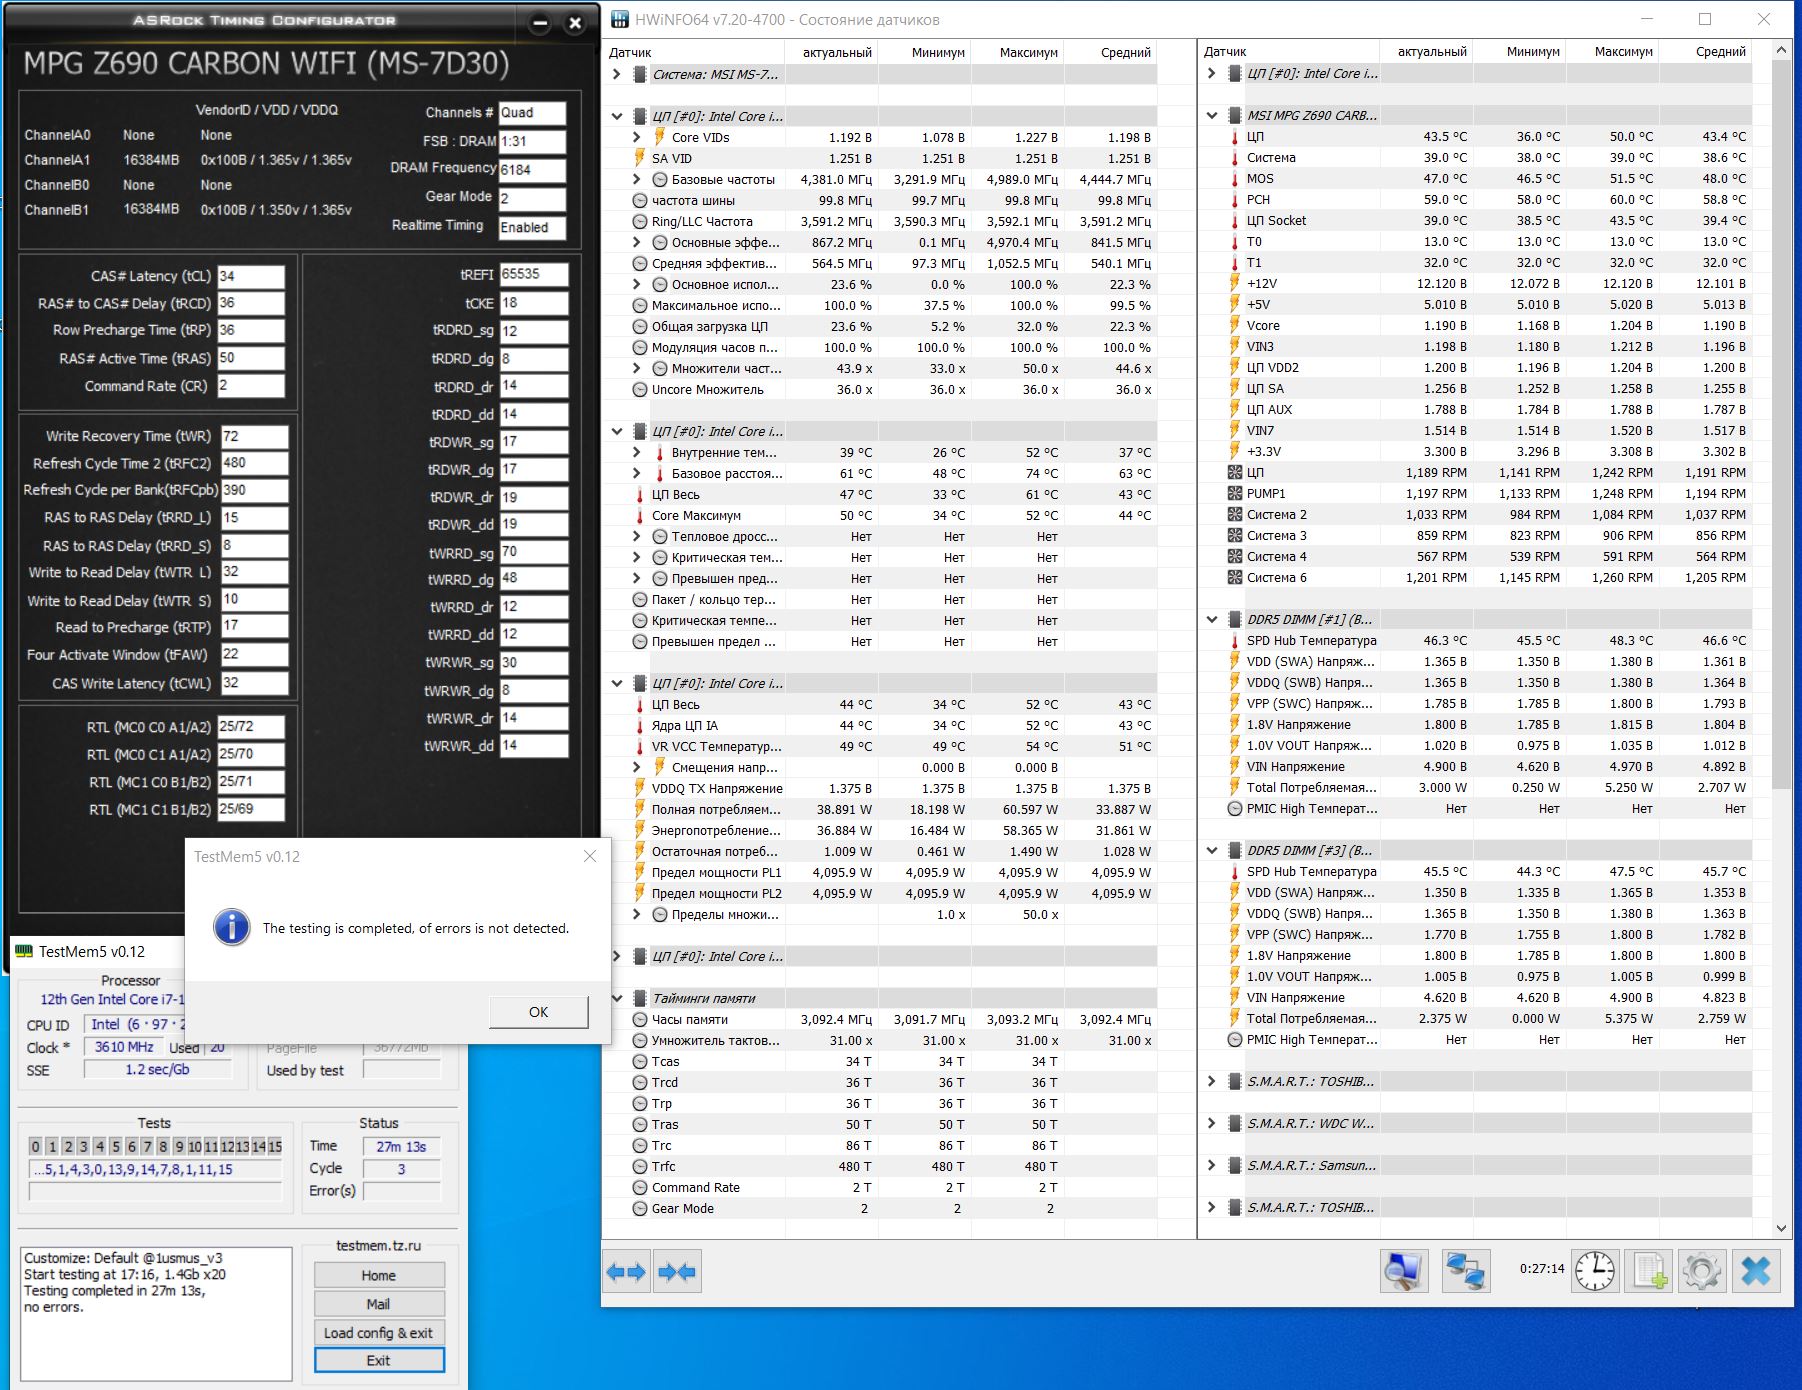The width and height of the screenshot is (1802, 1390).
Task: Collapse the DDR5 DIMM [#1] sensor group
Action: tap(1212, 619)
